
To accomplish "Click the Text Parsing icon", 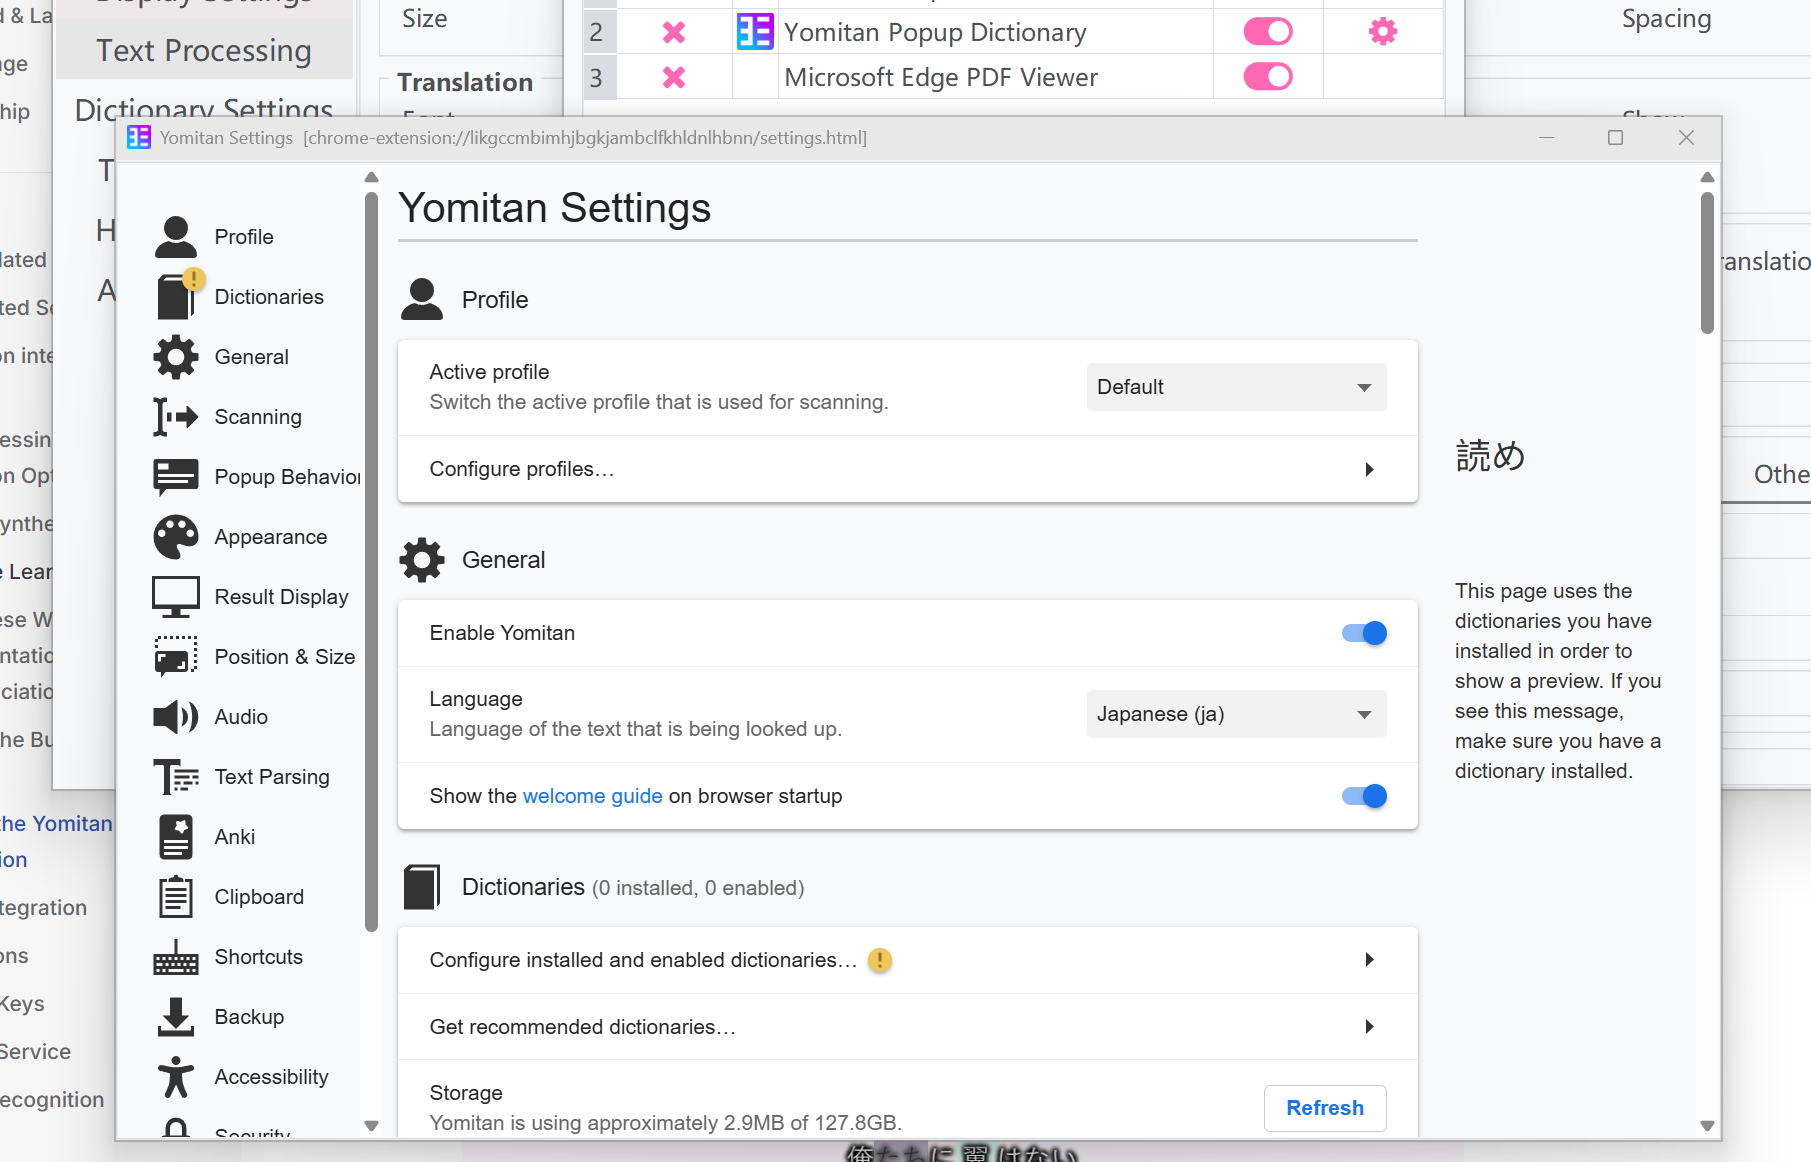I will coord(176,777).
